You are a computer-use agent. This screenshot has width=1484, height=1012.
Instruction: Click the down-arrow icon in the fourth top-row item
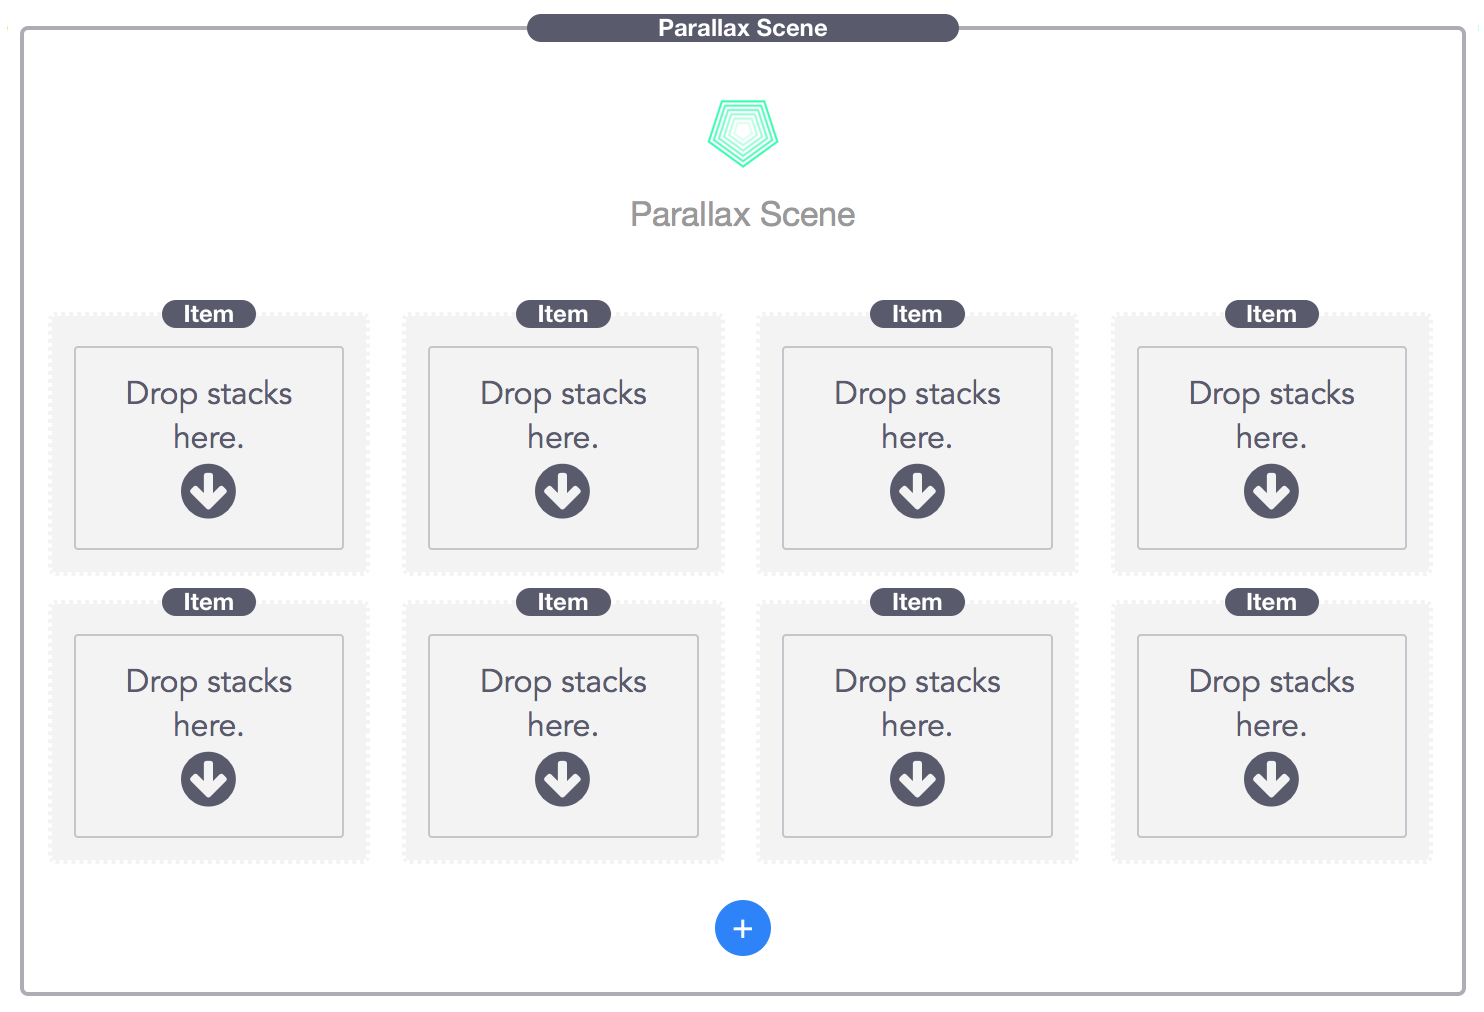pyautogui.click(x=1271, y=491)
